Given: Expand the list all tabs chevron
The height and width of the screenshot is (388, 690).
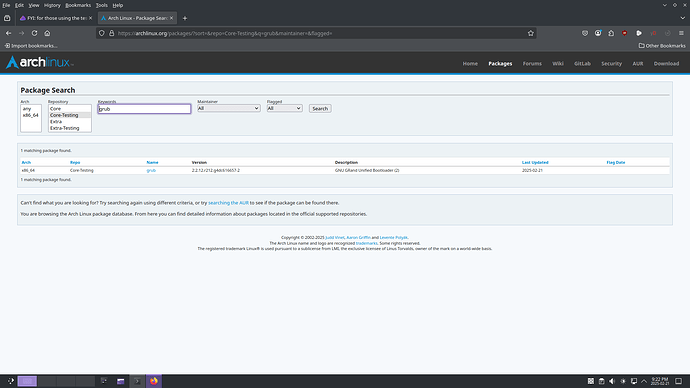Looking at the screenshot, I should (683, 18).
